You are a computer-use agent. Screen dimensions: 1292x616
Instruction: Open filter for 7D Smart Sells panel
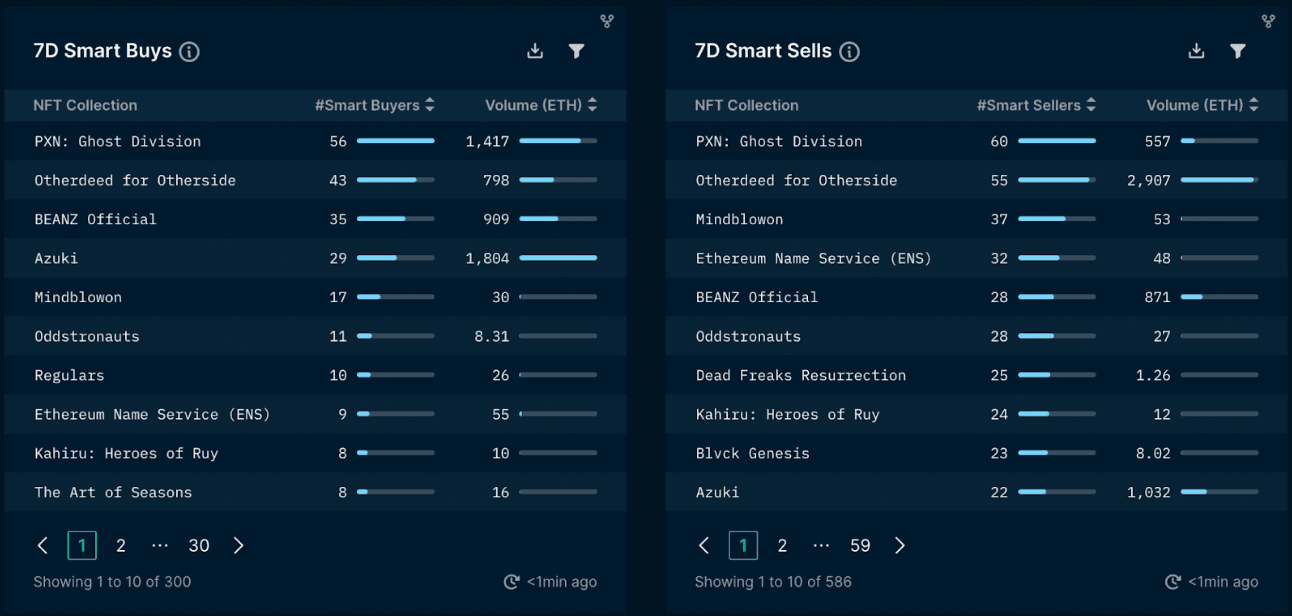[x=1237, y=51]
